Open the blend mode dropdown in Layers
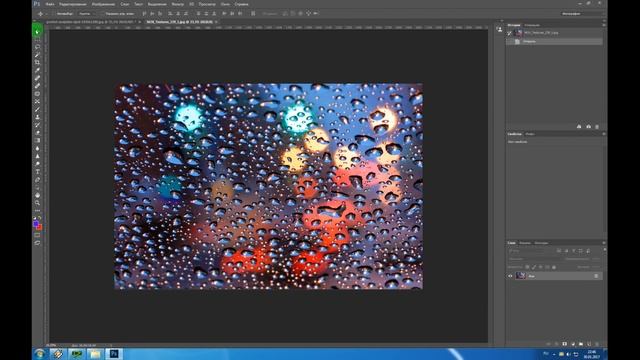Viewport: 640px width, 360px height. 533,259
